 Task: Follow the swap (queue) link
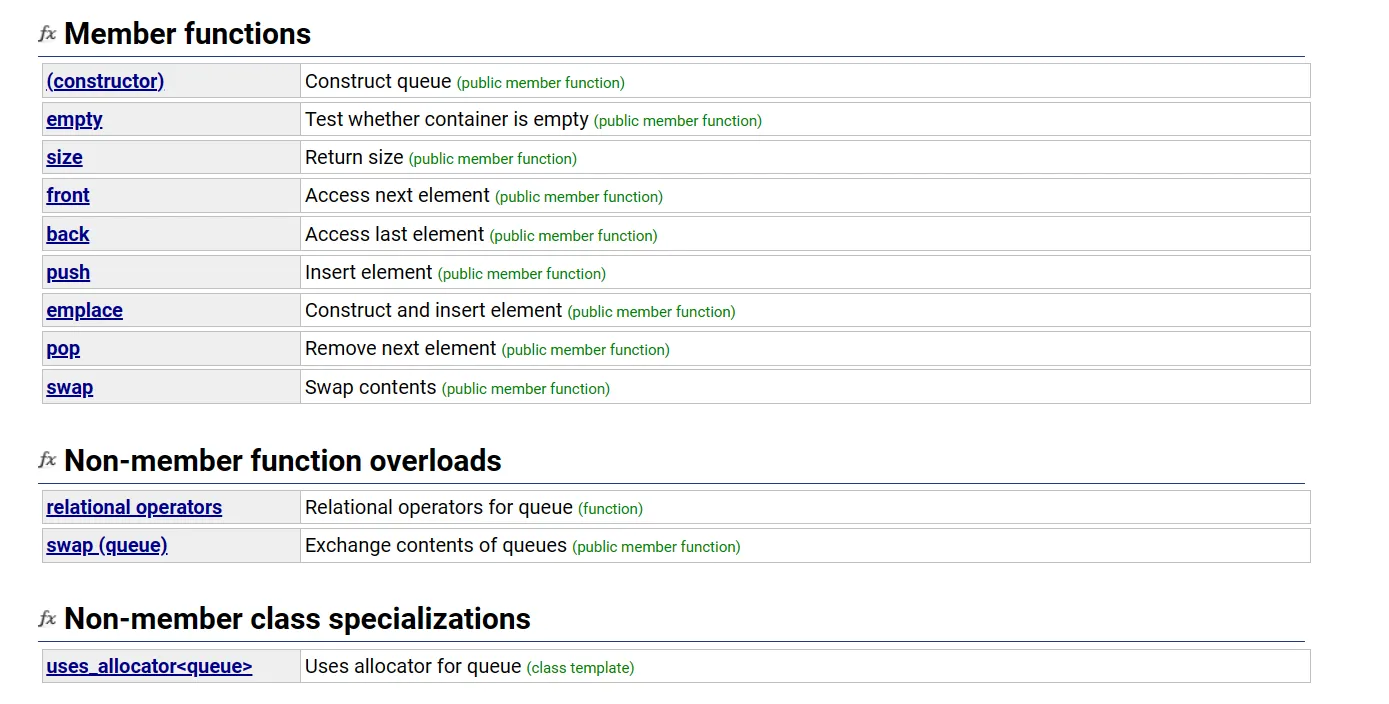(107, 545)
